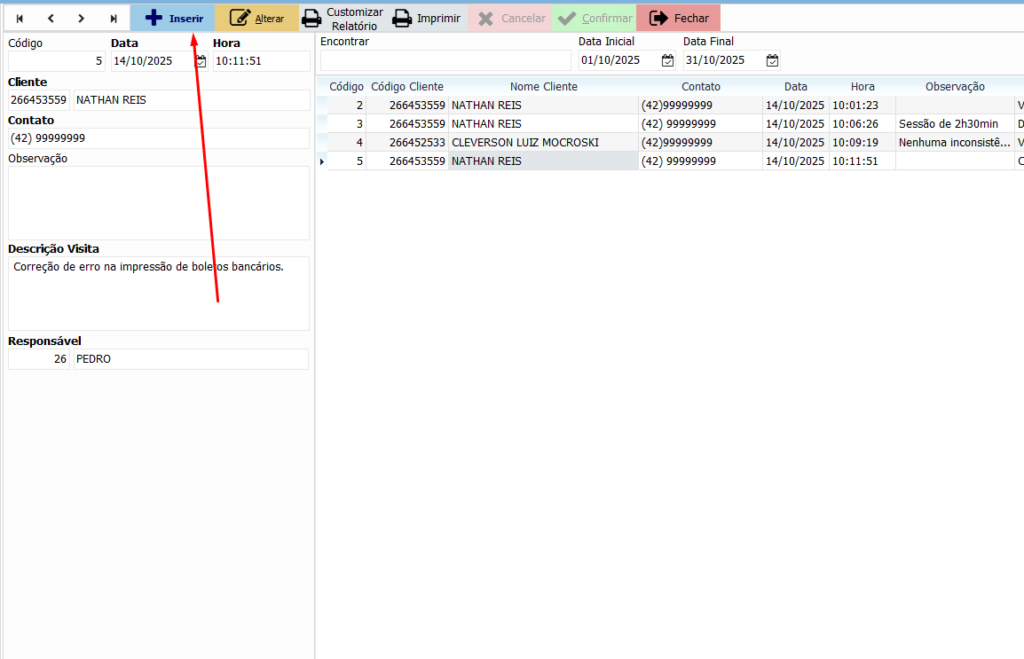Screen dimensions: 1024x659
Task: Click the Descrição Visita text box
Action: point(158,293)
